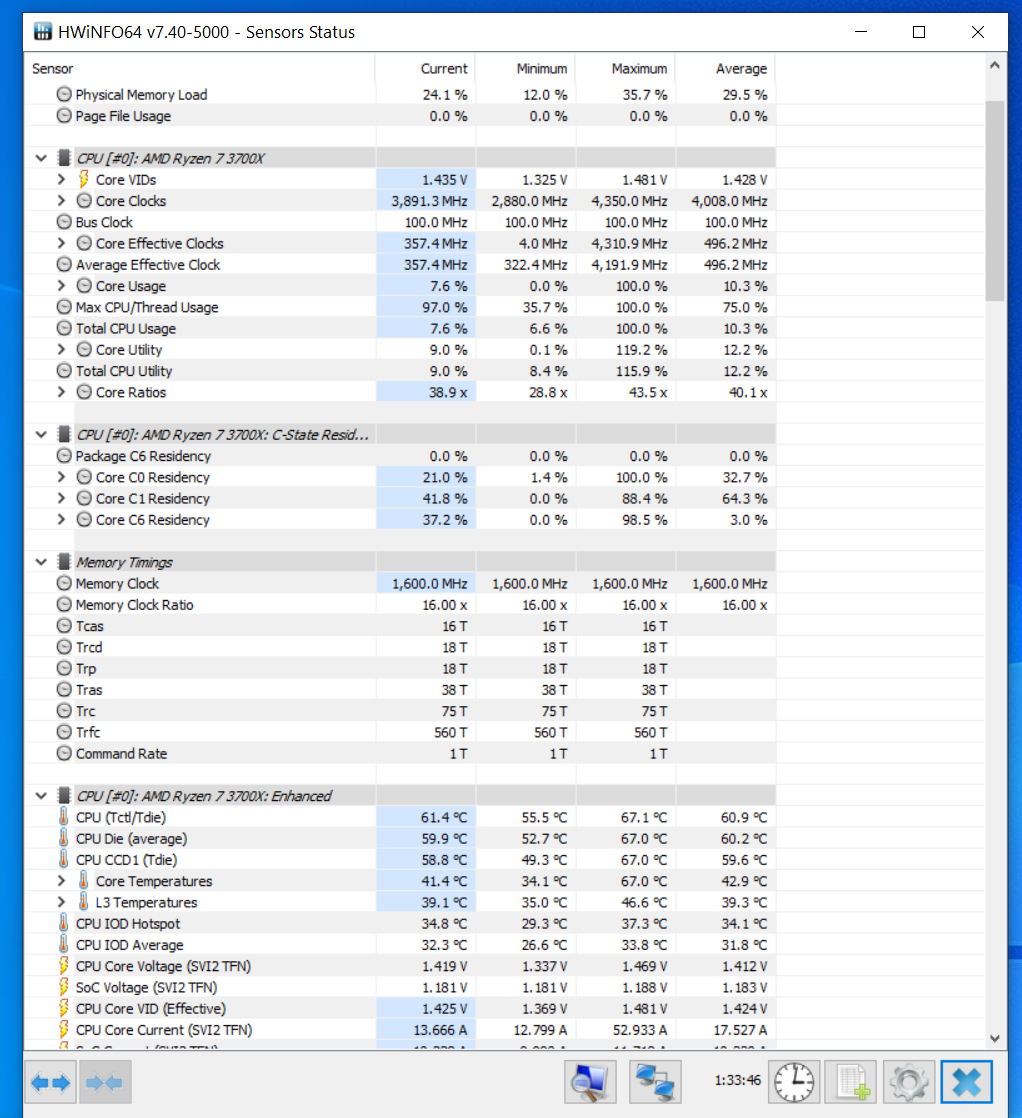Click the Package C6 Residency sensor icon
1022x1118 pixels.
pos(64,456)
